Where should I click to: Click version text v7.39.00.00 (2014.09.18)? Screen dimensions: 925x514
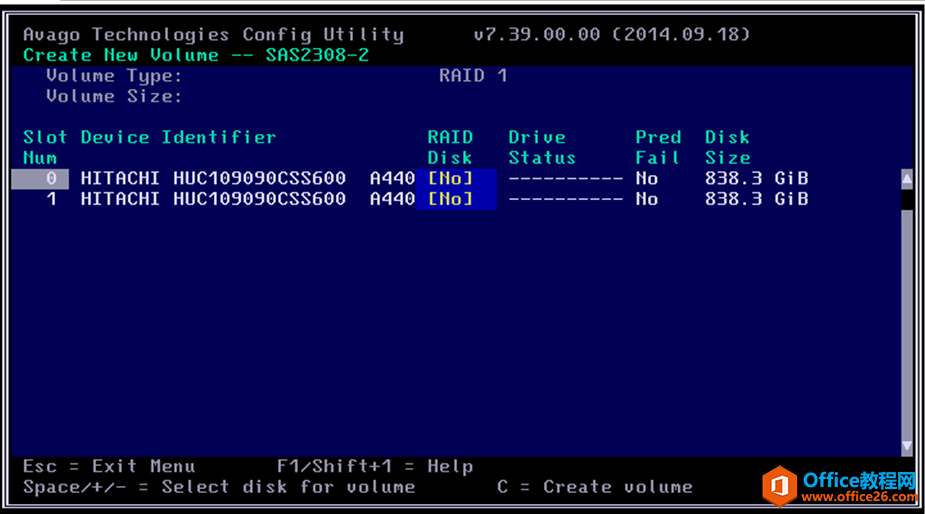pyautogui.click(x=612, y=34)
